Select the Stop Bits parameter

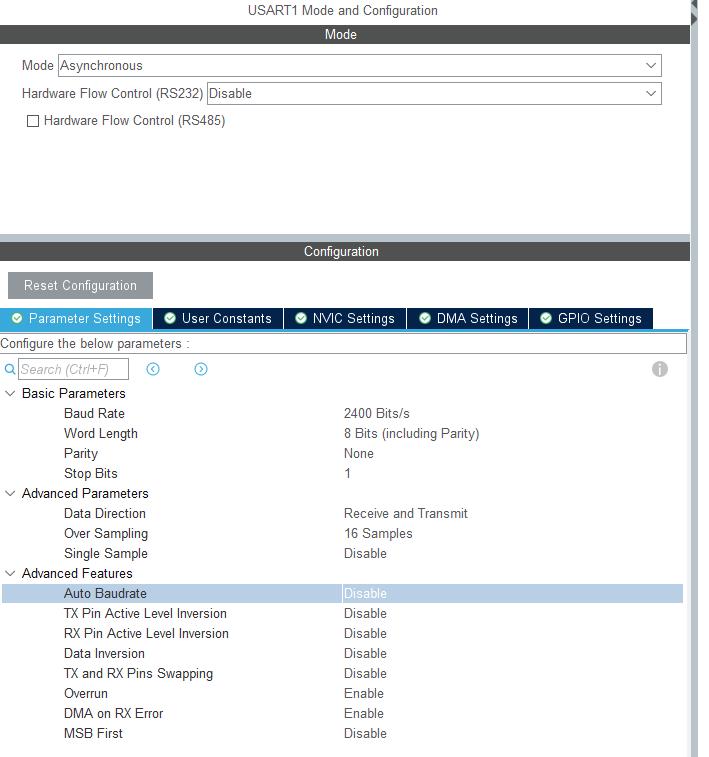tap(91, 474)
